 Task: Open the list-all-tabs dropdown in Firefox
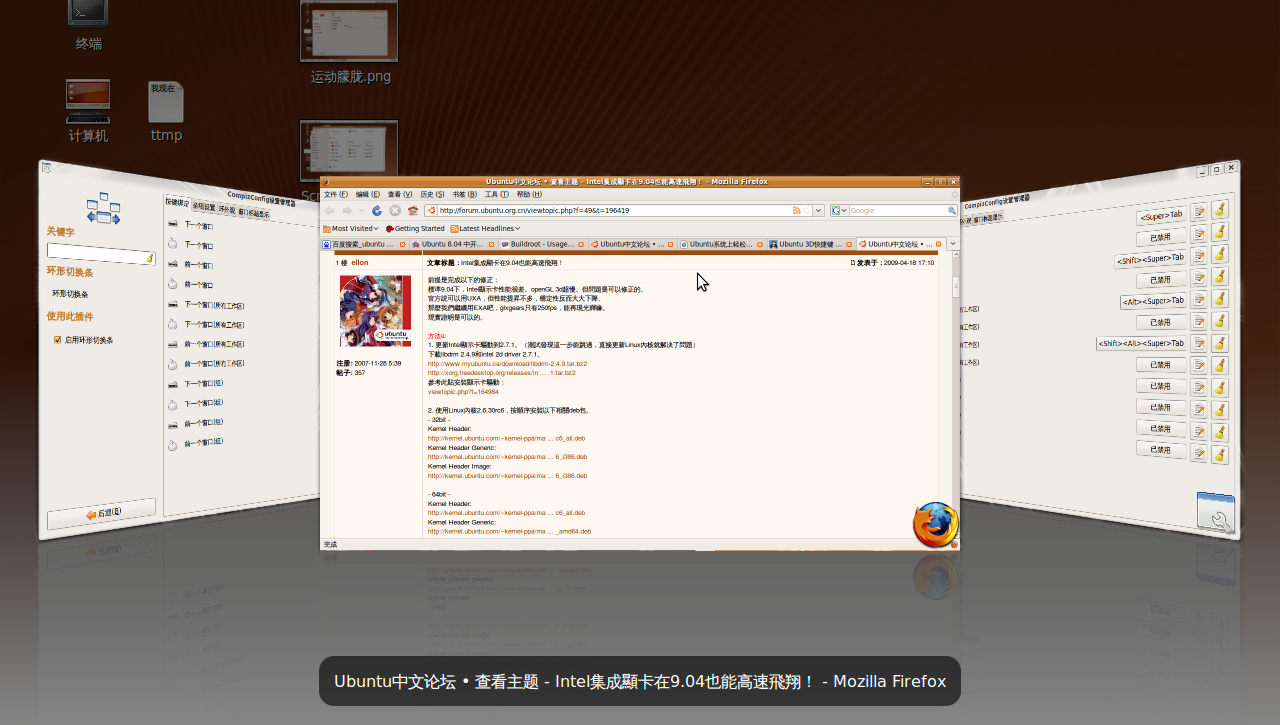pos(953,244)
